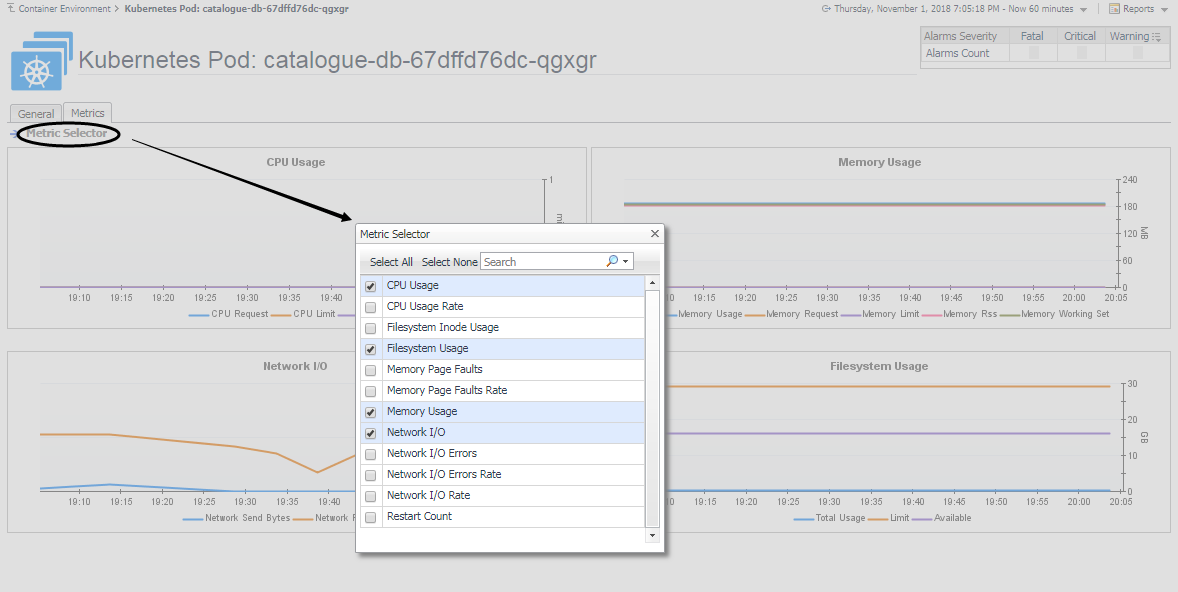The image size is (1178, 592).
Task: Click the magnifier icon in the search box
Action: pyautogui.click(x=612, y=261)
